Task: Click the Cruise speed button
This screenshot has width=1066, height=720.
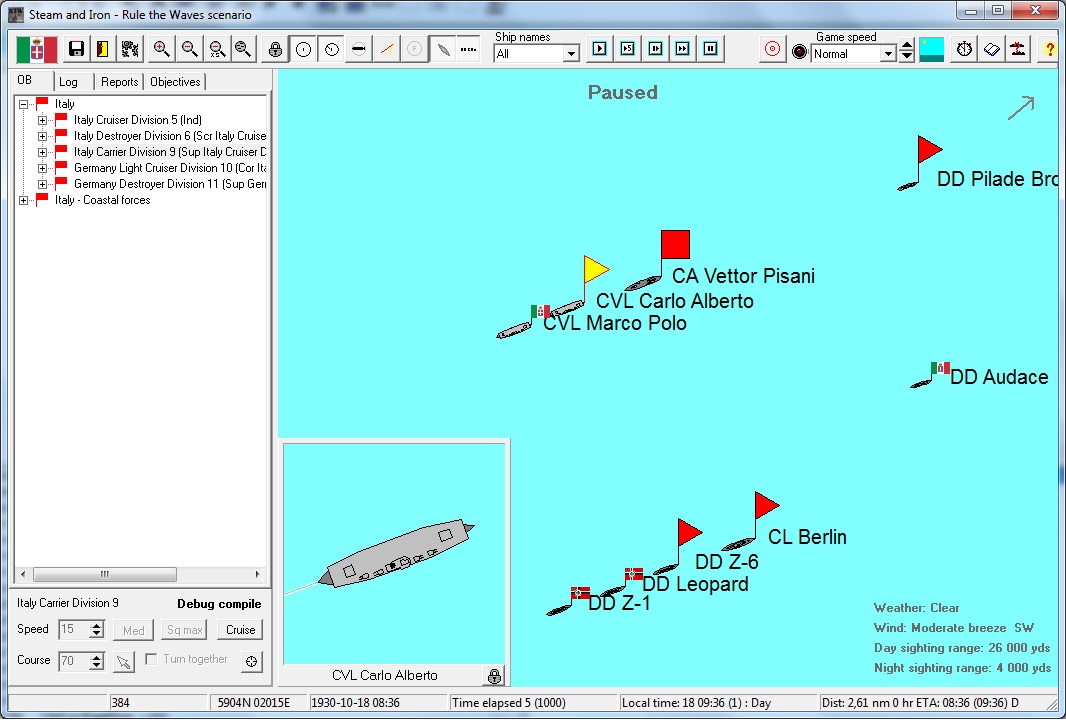Action: click(240, 630)
